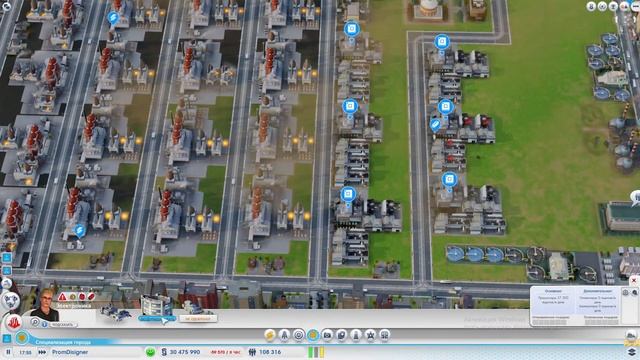The width and height of the screenshot is (640, 360).
Task: Select the tall office building thumbnail
Action: coord(156,304)
